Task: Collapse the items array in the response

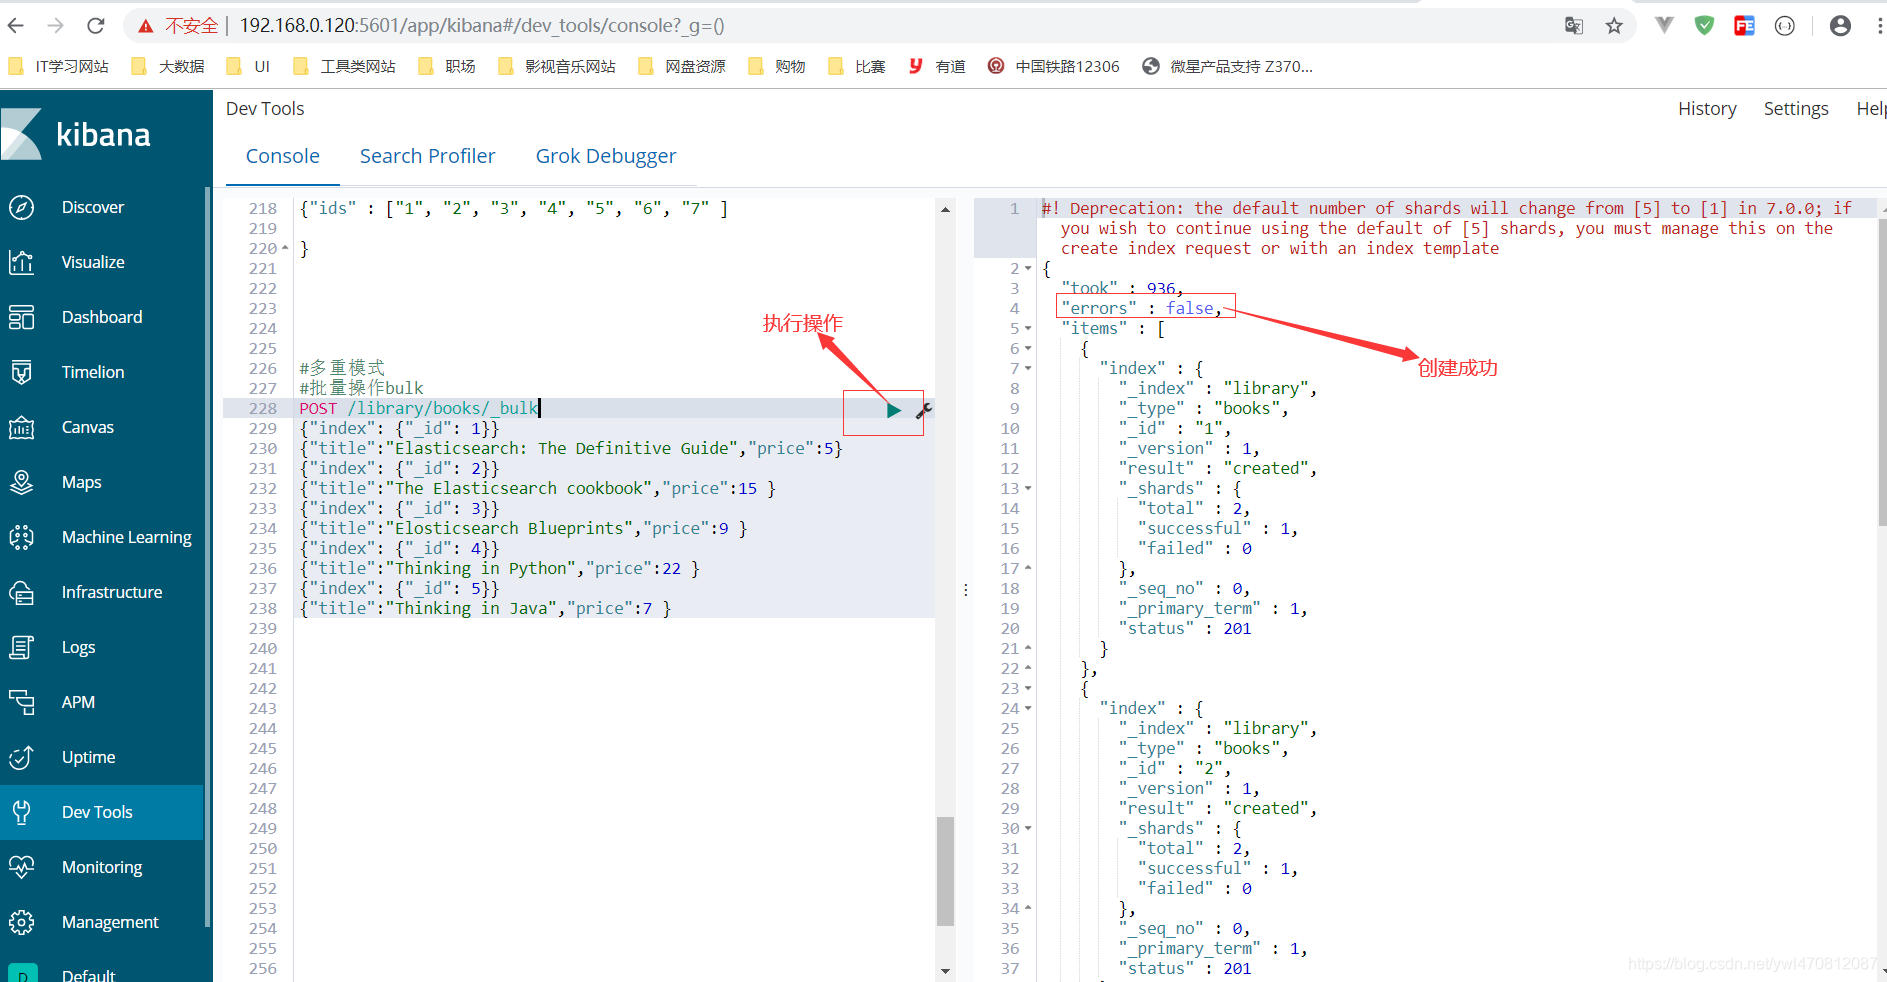Action: 1028,328
